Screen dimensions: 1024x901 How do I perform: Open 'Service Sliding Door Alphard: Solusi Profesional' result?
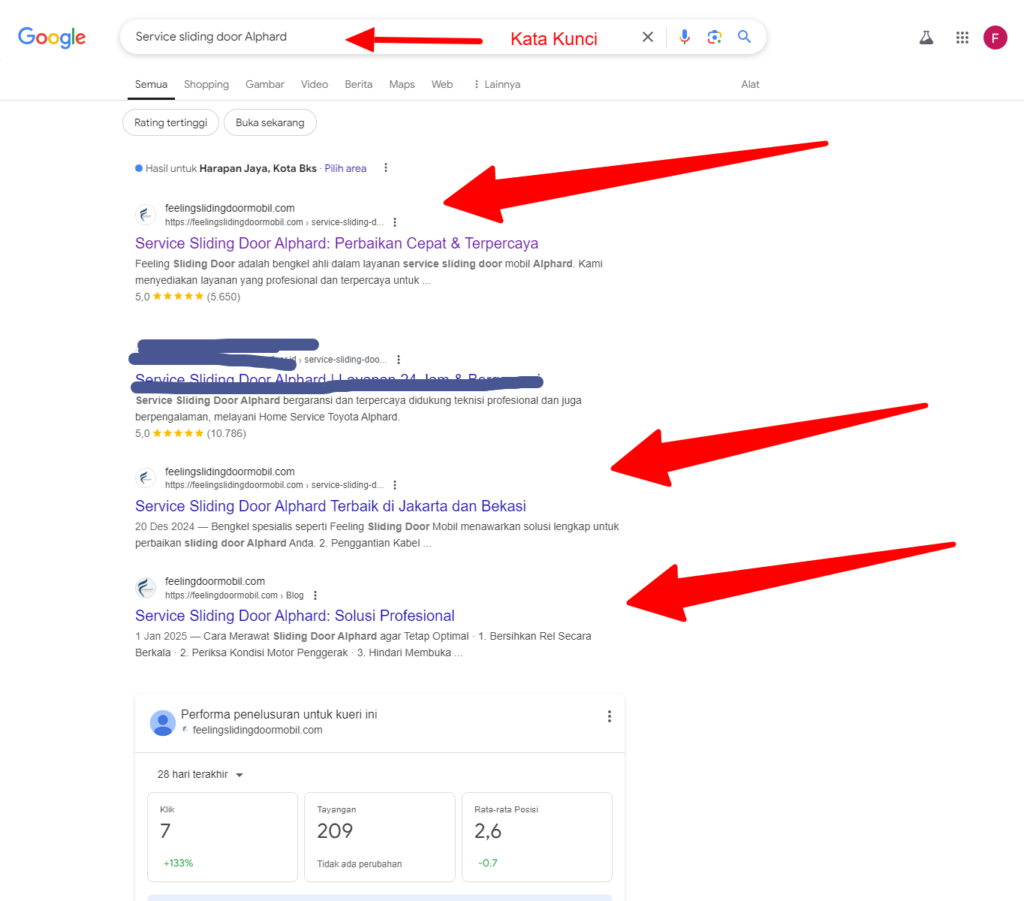(295, 616)
